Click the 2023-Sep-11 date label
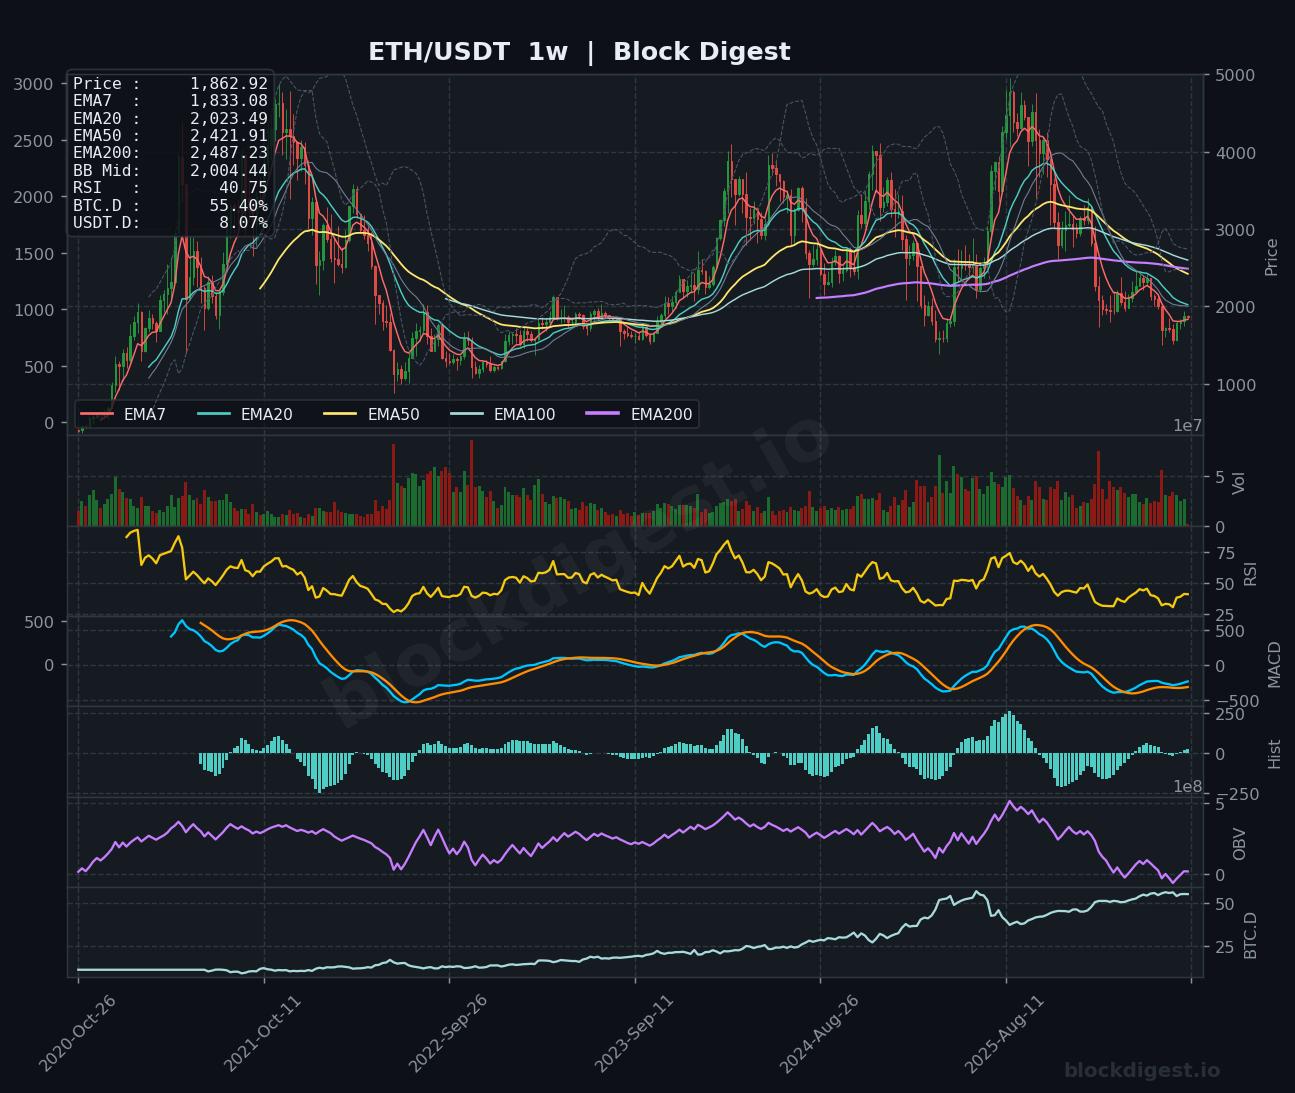 (x=634, y=1034)
